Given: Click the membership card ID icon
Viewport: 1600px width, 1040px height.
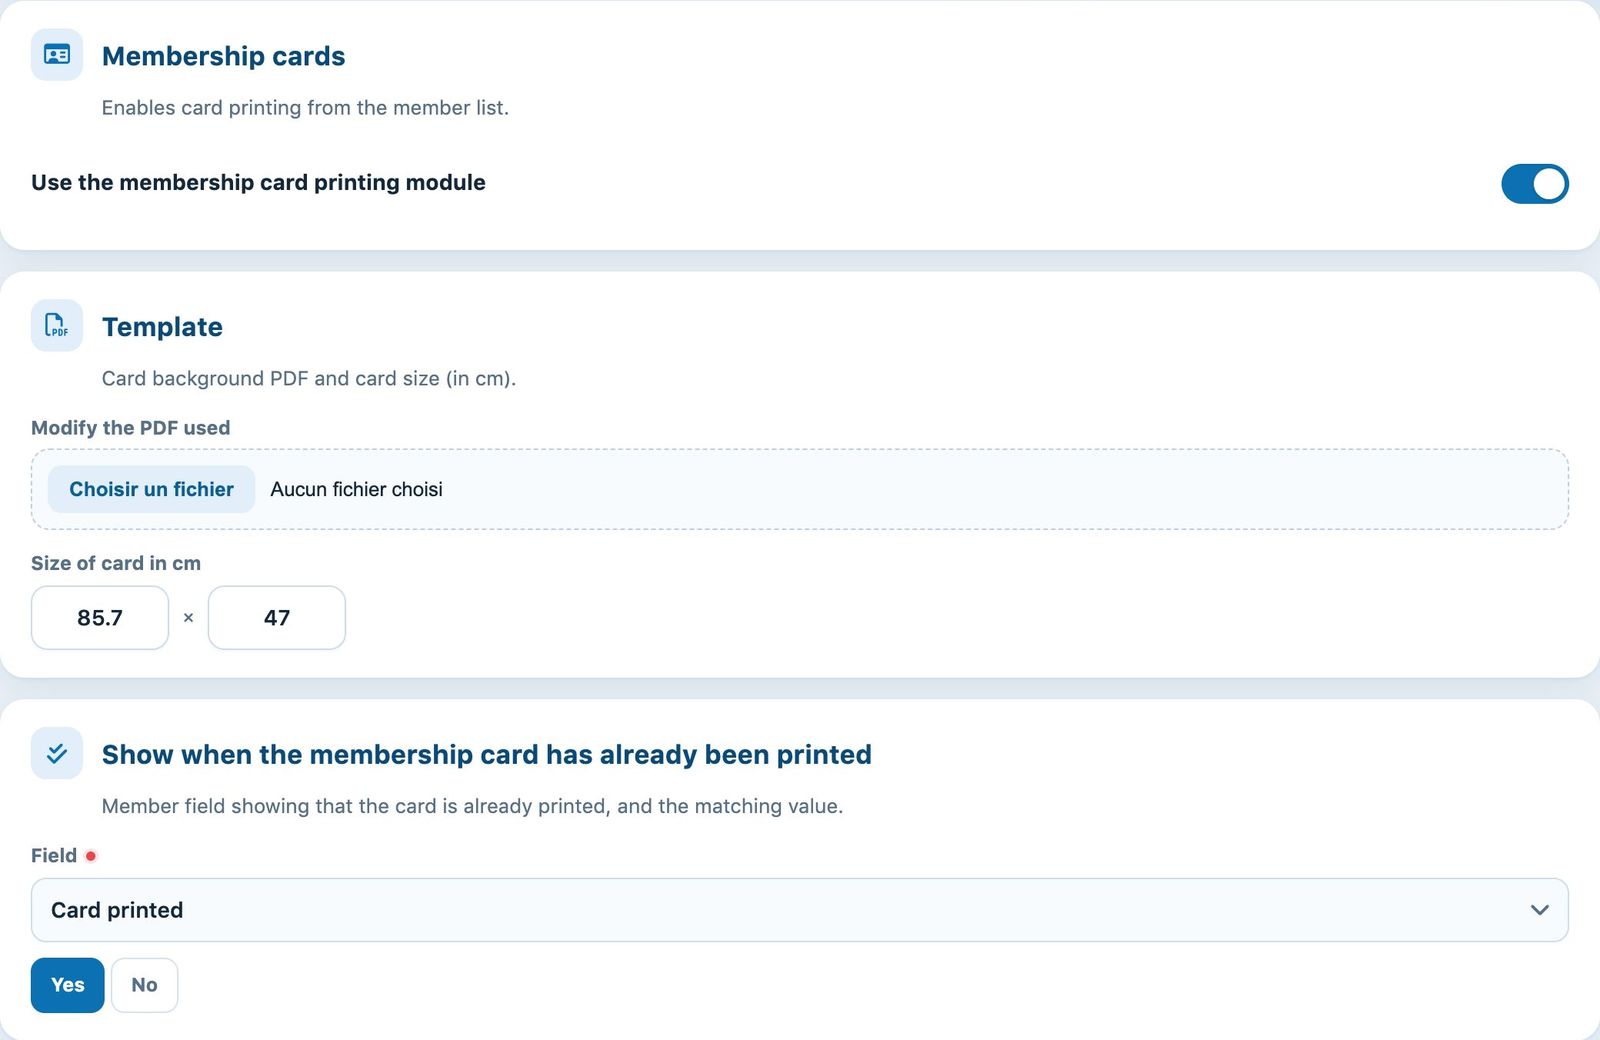Looking at the screenshot, I should [x=57, y=55].
